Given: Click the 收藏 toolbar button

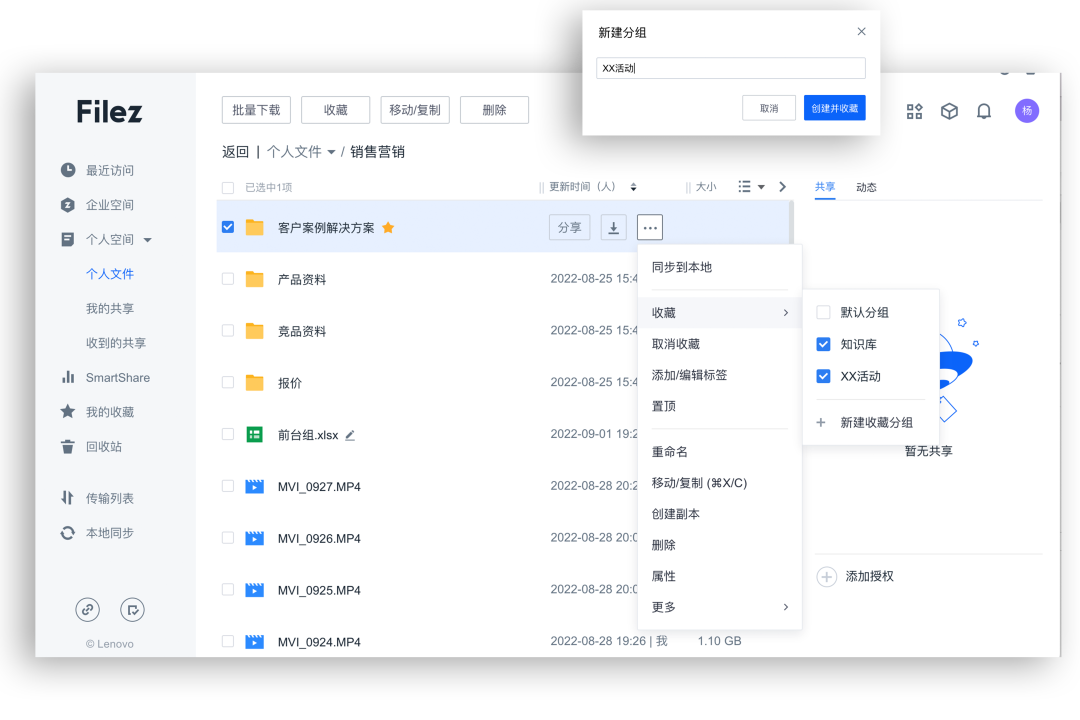Looking at the screenshot, I should (x=335, y=110).
